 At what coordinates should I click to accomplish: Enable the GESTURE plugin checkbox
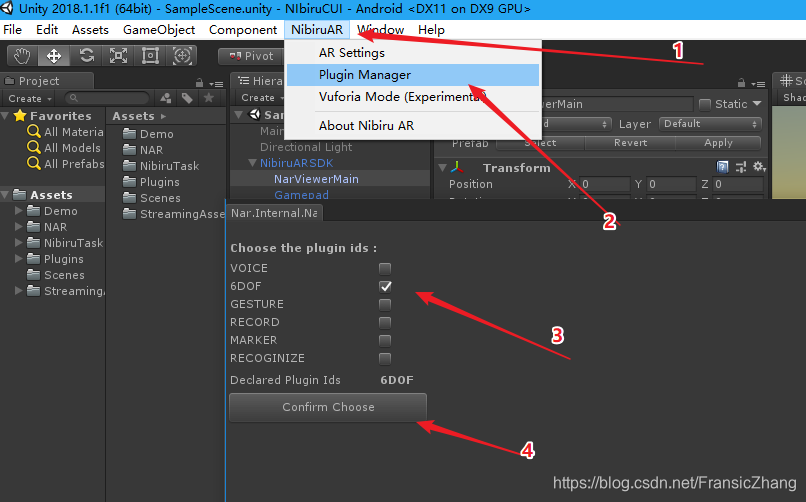(384, 304)
